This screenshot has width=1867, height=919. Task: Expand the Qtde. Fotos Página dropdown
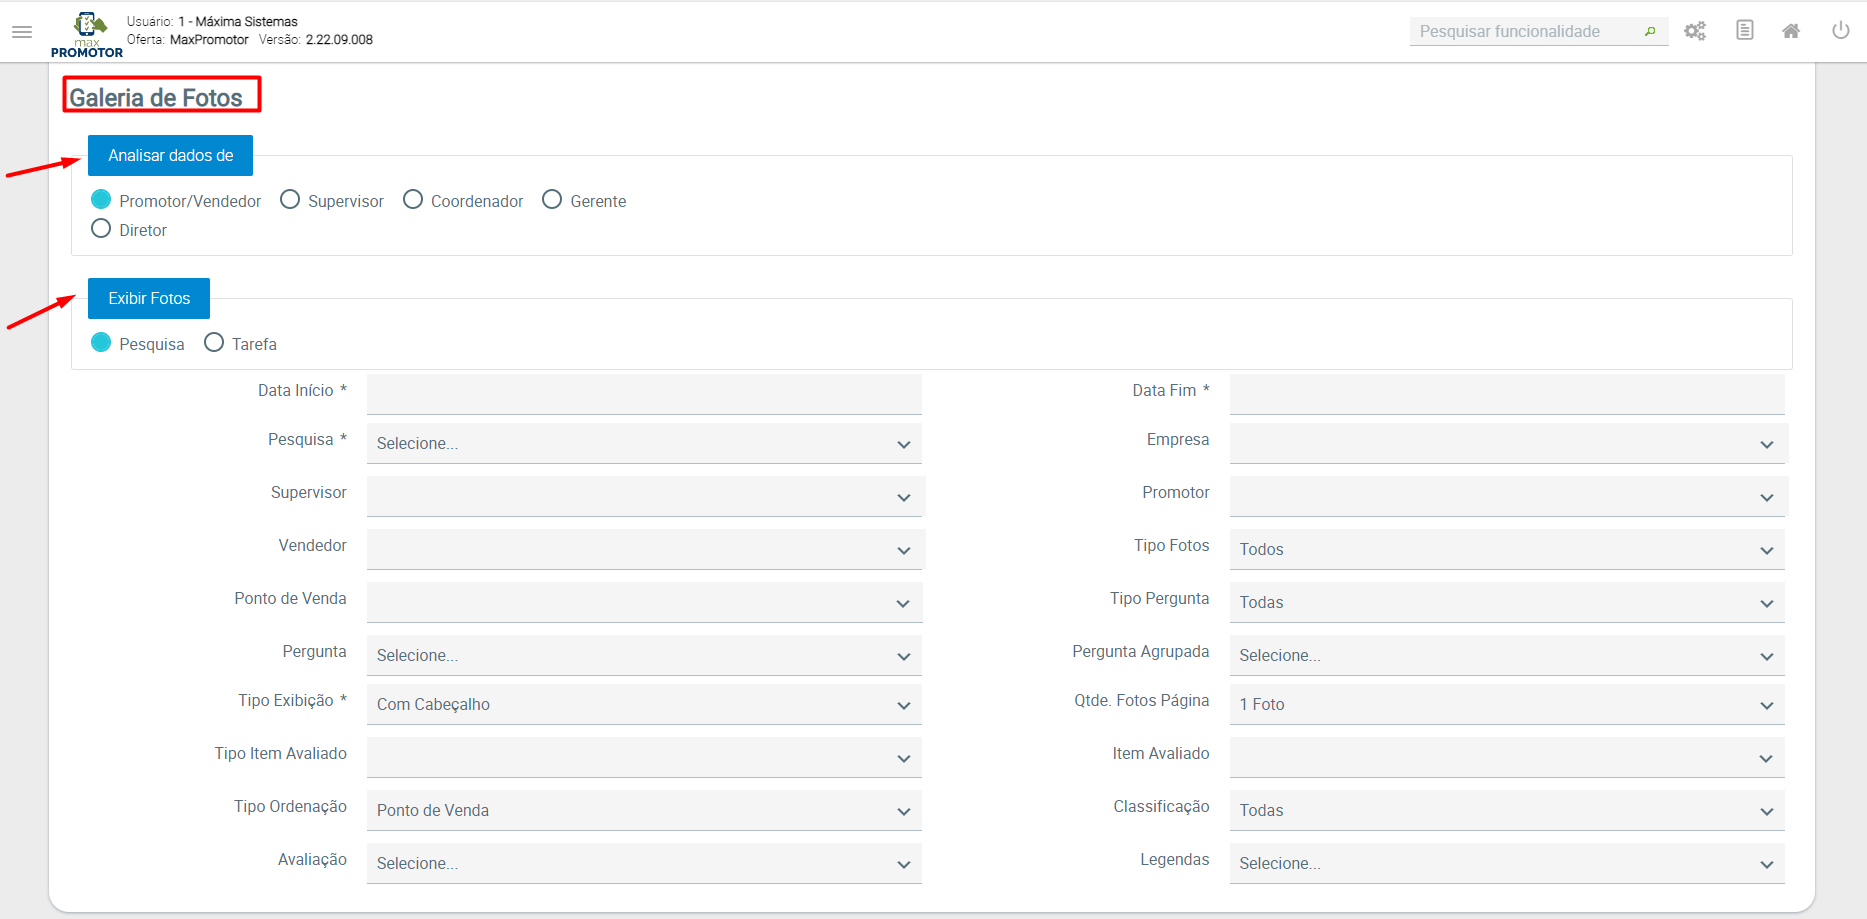pyautogui.click(x=1506, y=704)
